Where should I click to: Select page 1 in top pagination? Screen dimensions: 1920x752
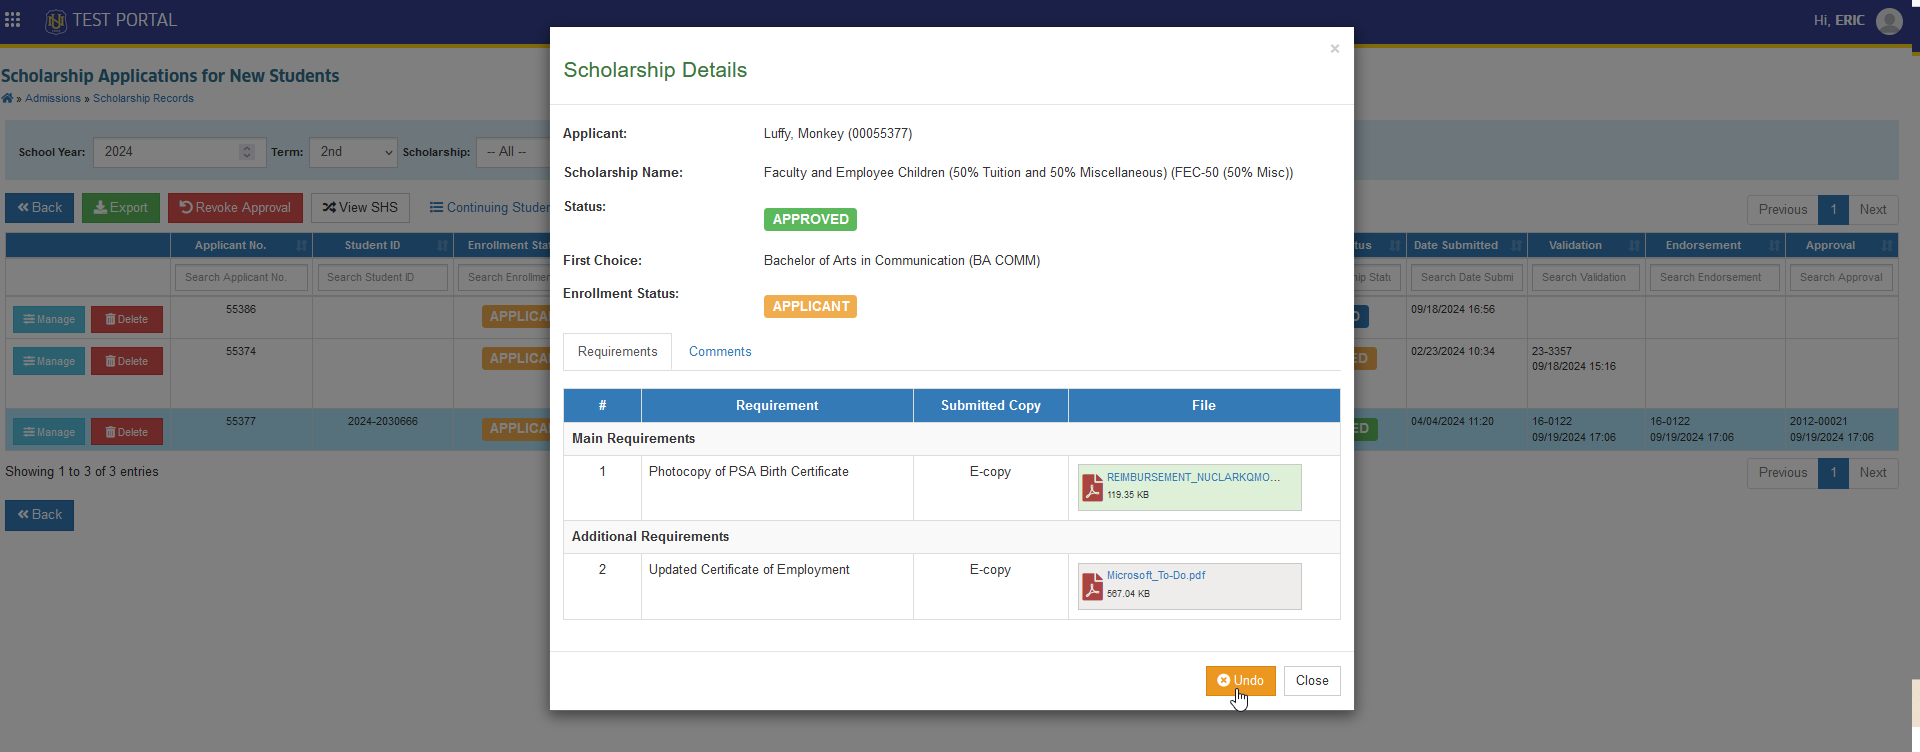(x=1834, y=210)
